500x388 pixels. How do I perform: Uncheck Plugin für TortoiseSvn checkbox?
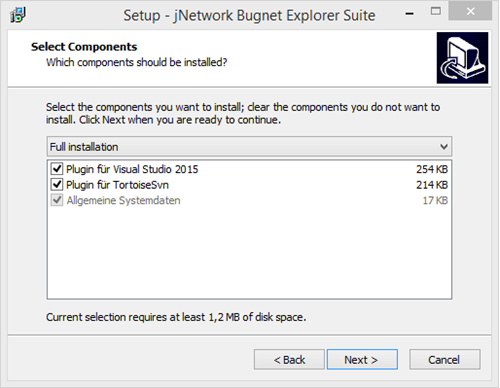(57, 184)
